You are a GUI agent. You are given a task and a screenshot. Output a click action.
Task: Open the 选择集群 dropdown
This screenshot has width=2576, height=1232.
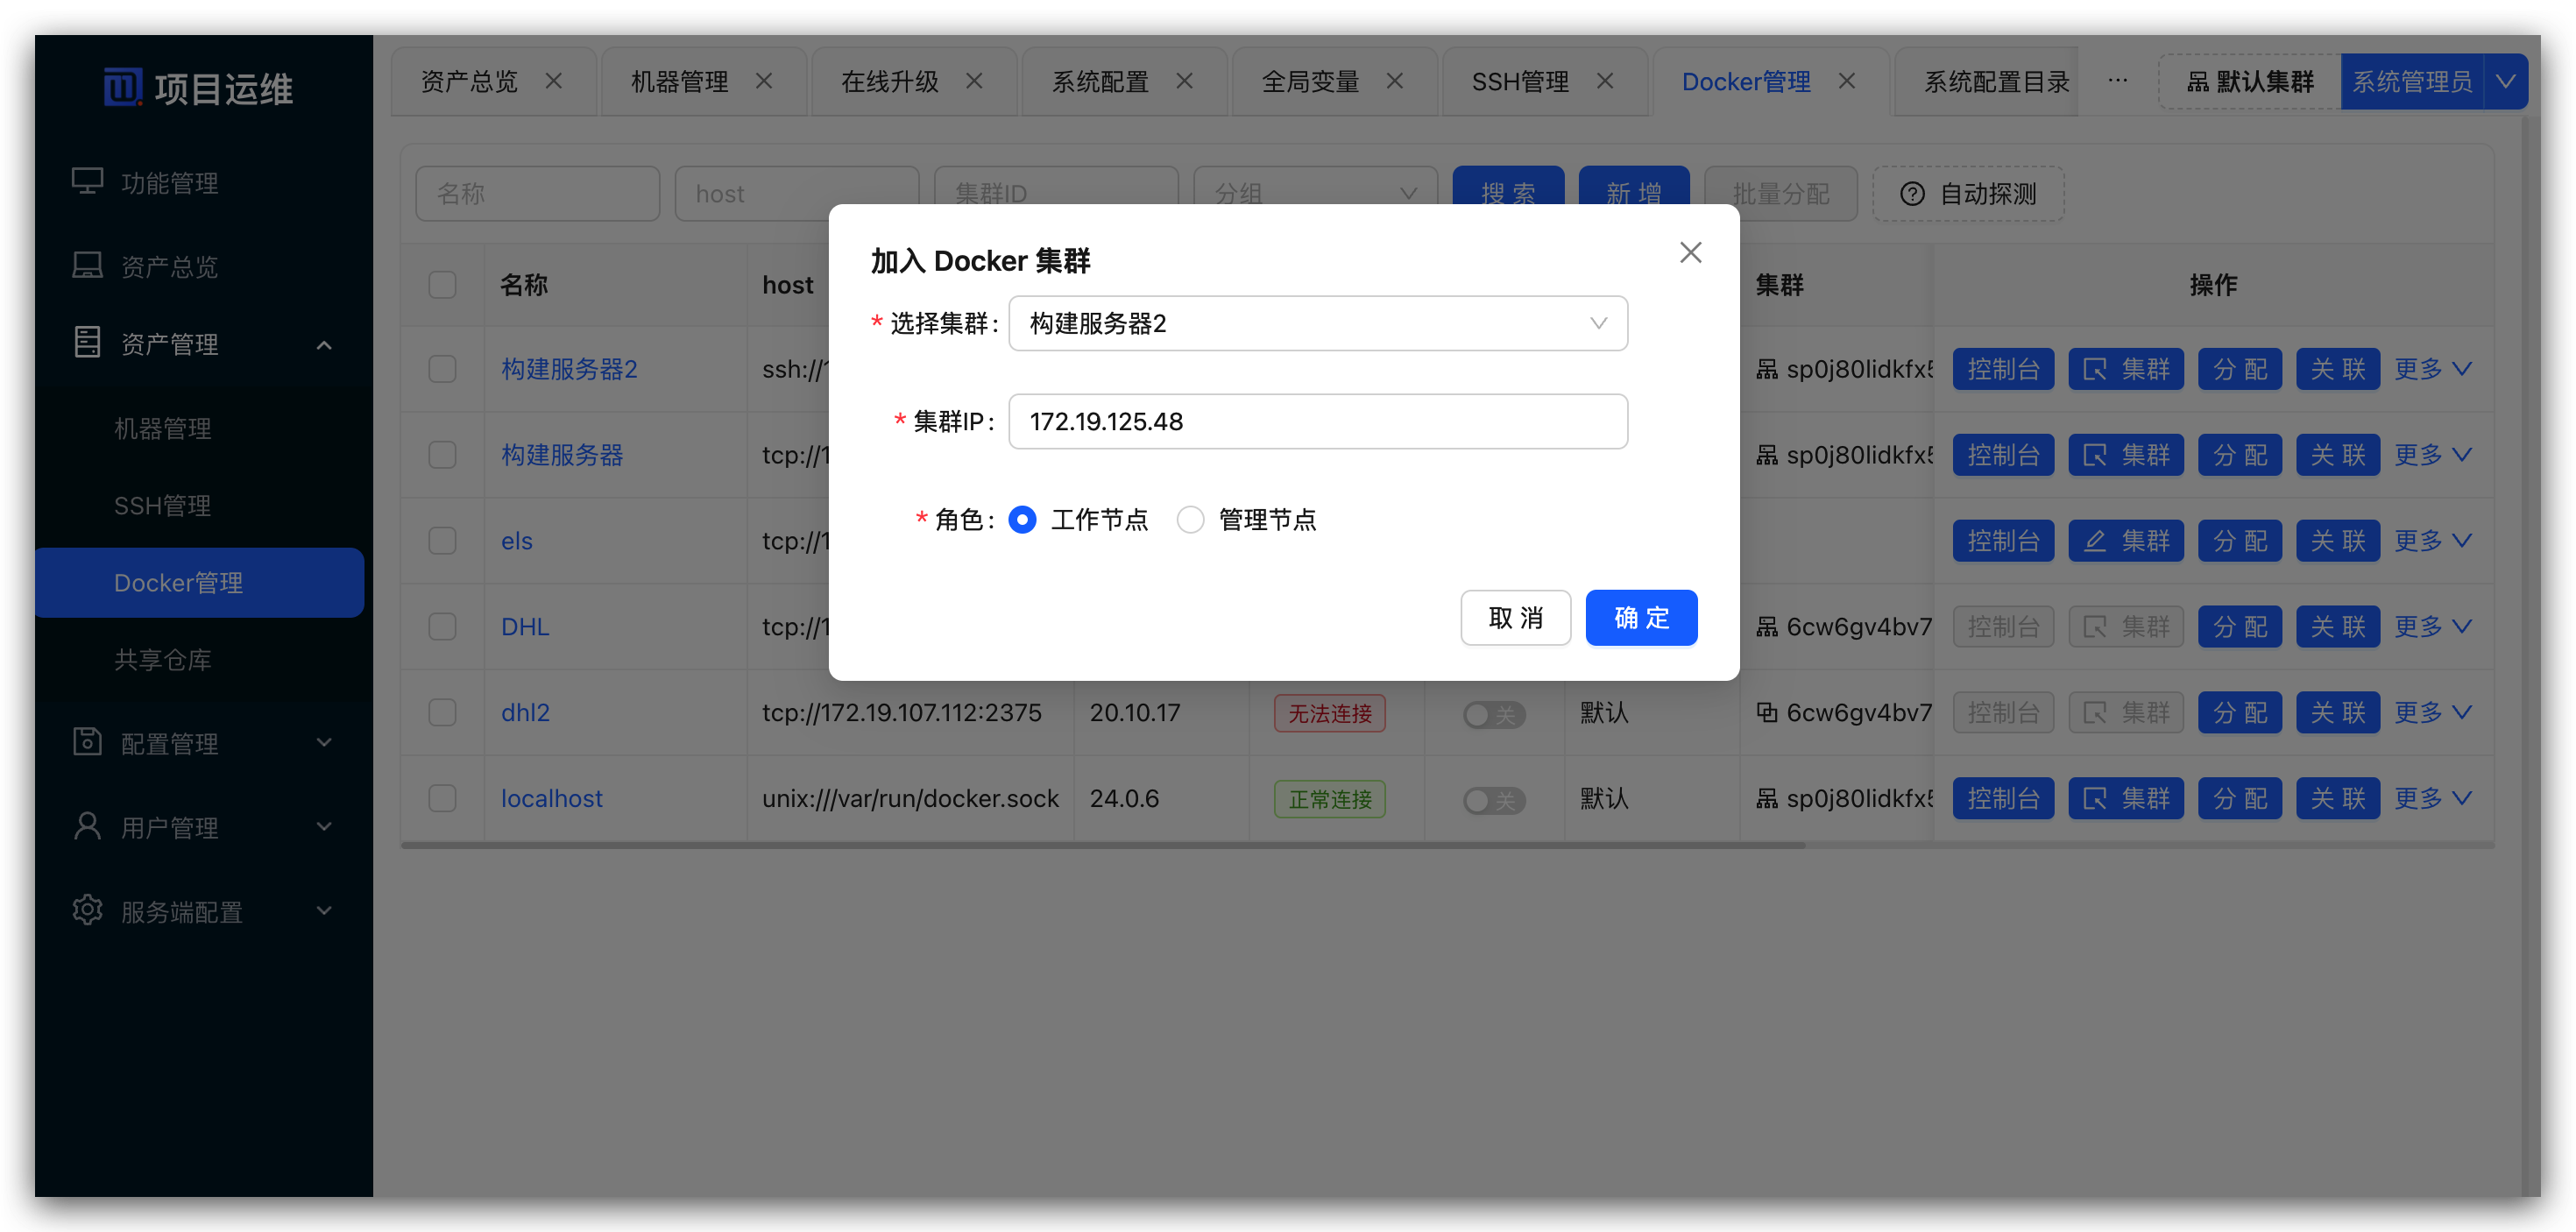[x=1317, y=323]
